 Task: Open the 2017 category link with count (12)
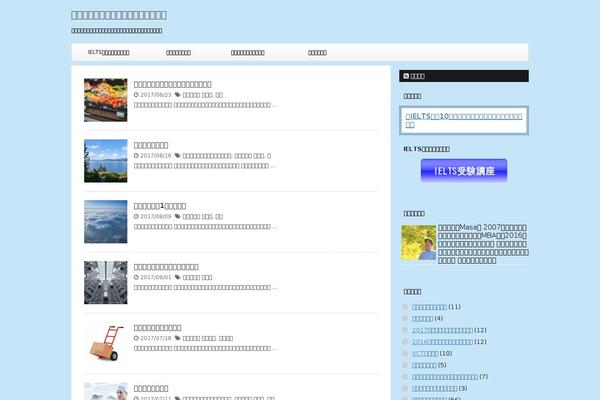442,330
